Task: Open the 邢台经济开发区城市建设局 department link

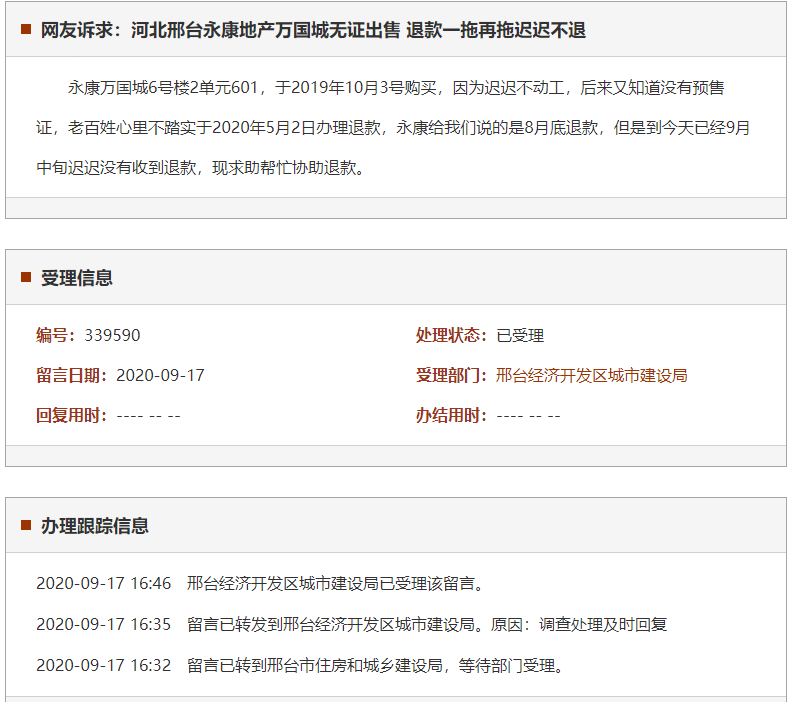Action: click(591, 375)
